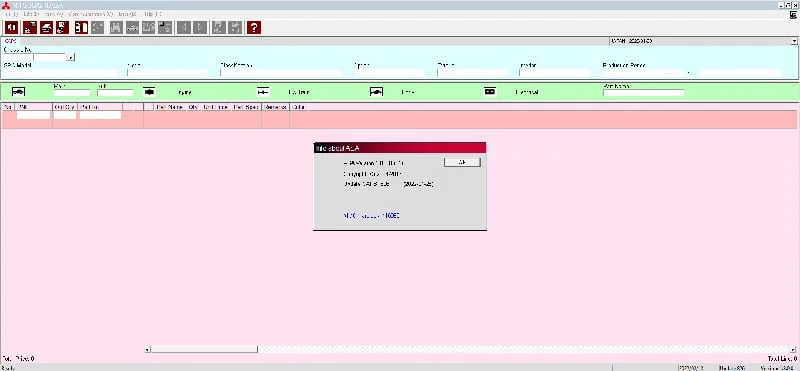800x371 pixels.
Task: Open the File menu
Action: (x=11, y=14)
